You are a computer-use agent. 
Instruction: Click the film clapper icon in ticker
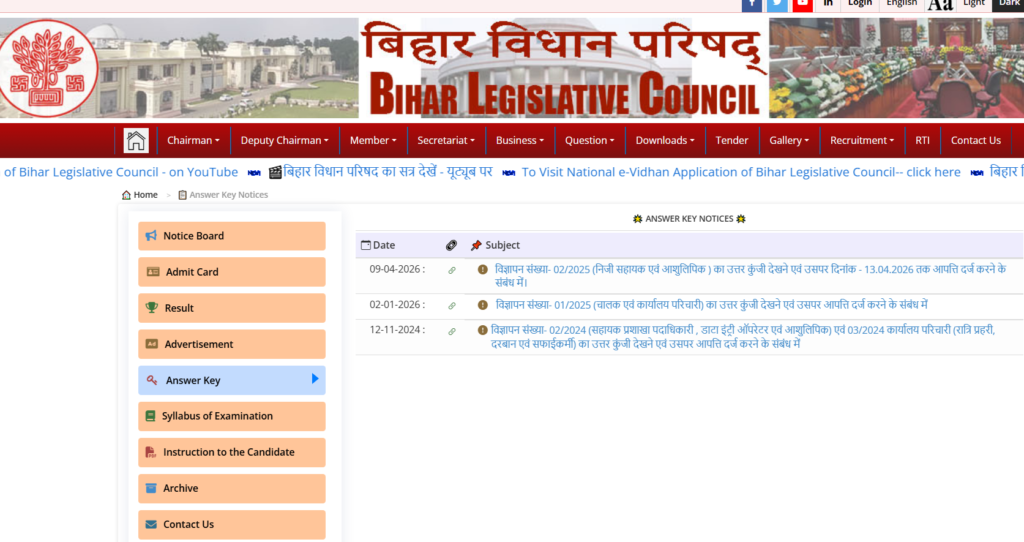[275, 172]
